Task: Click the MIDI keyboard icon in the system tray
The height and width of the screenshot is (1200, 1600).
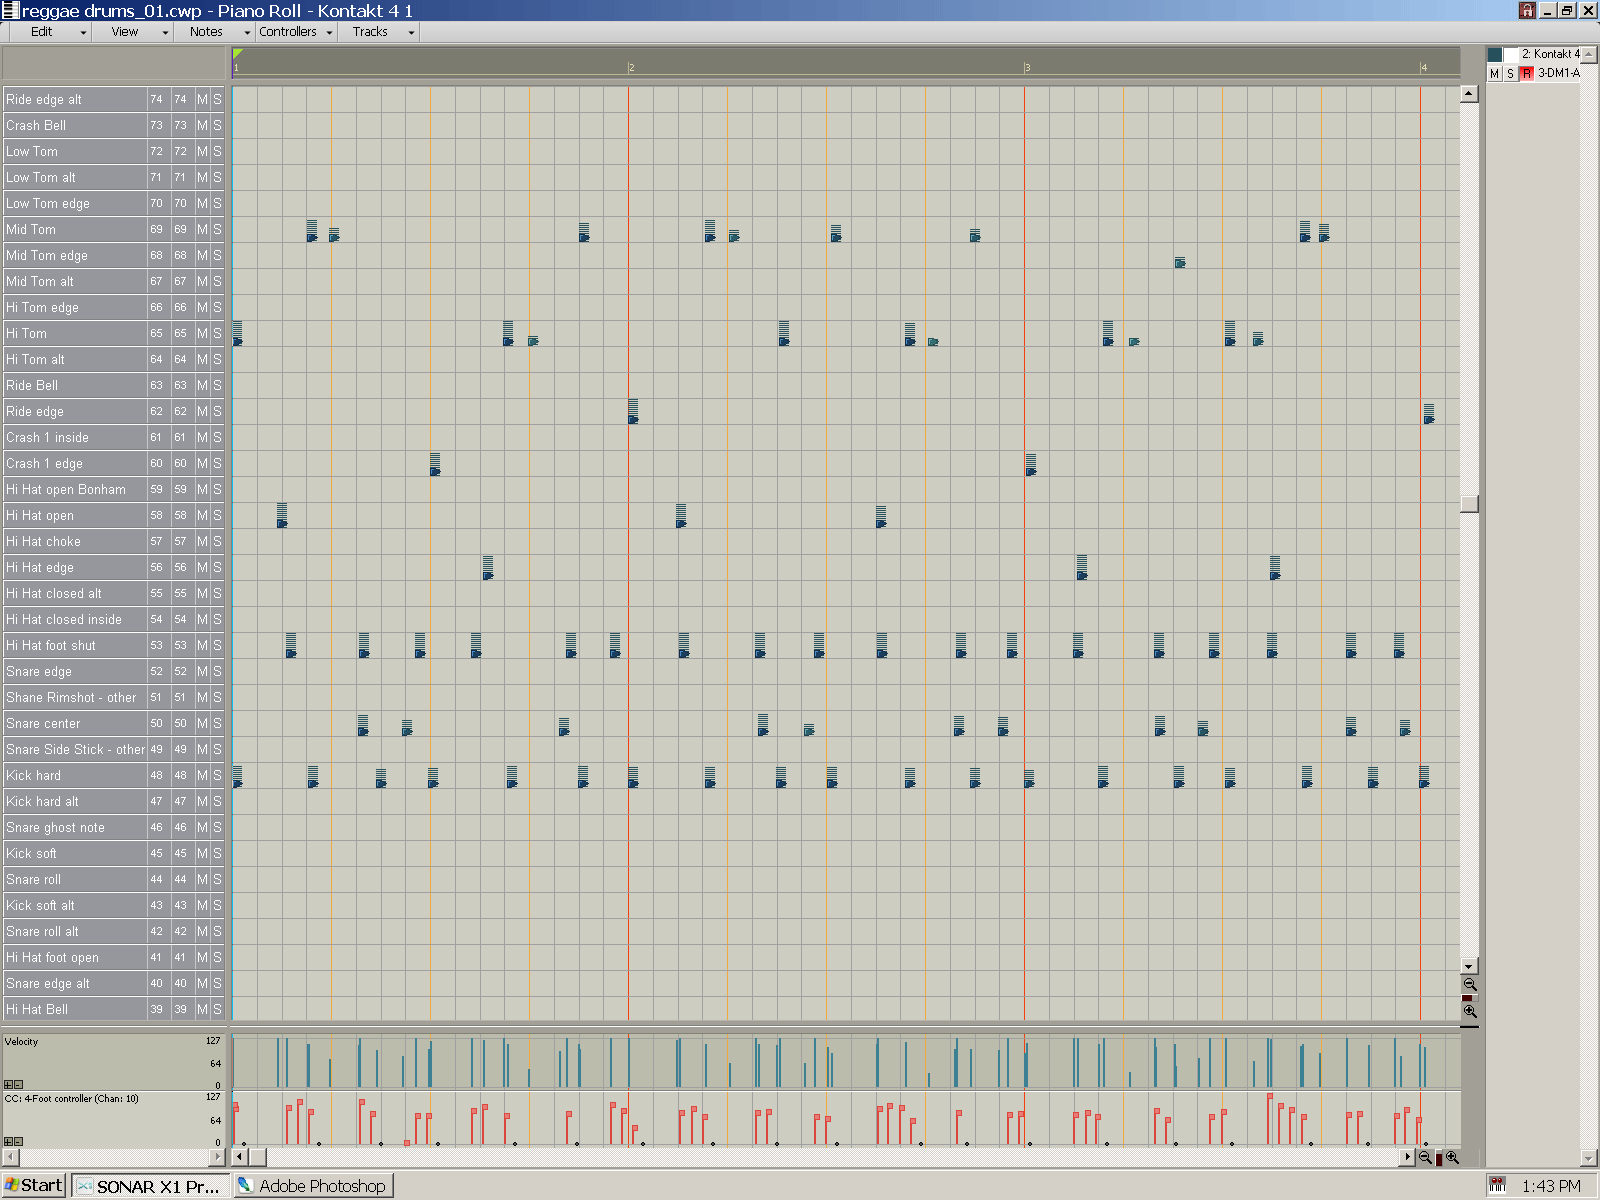Action: coord(1497,1185)
